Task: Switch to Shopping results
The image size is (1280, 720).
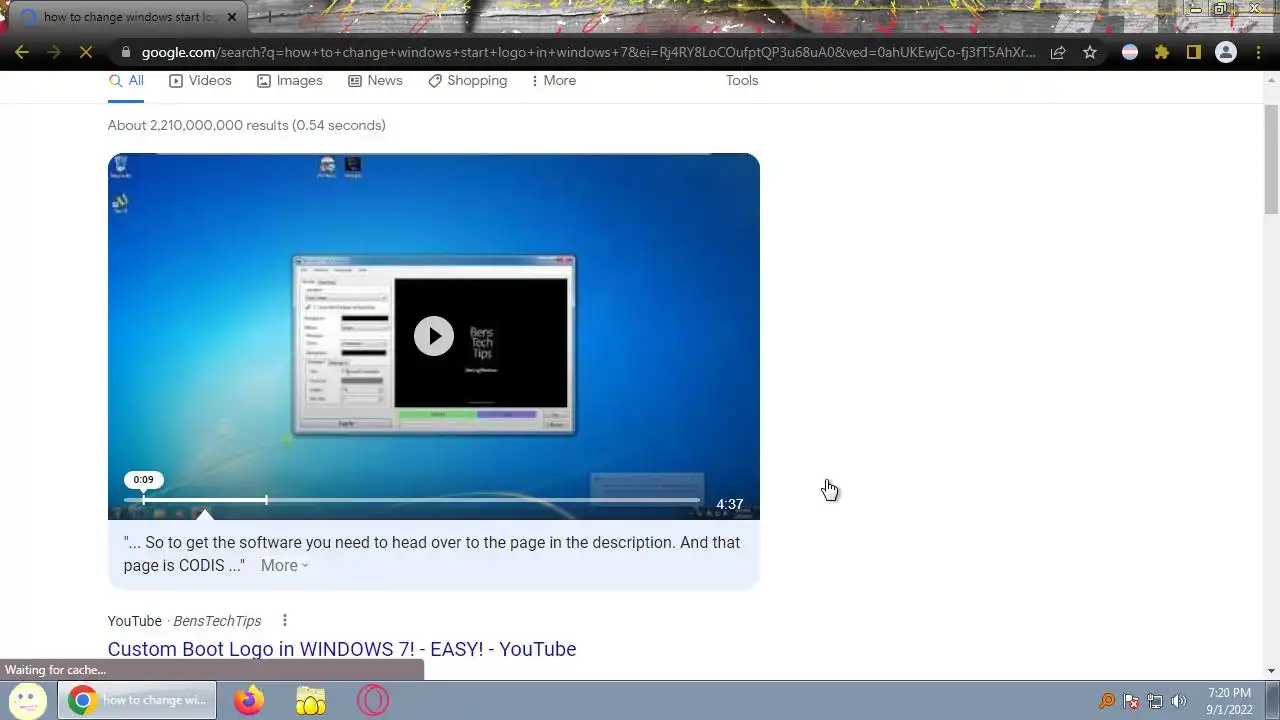Action: click(467, 81)
